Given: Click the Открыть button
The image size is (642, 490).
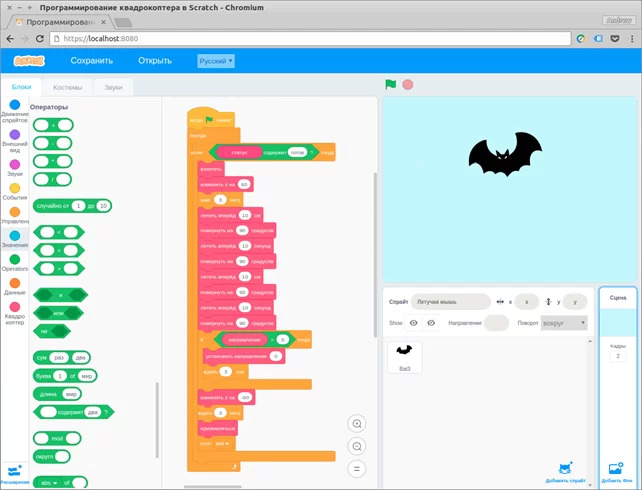Looking at the screenshot, I should (155, 61).
